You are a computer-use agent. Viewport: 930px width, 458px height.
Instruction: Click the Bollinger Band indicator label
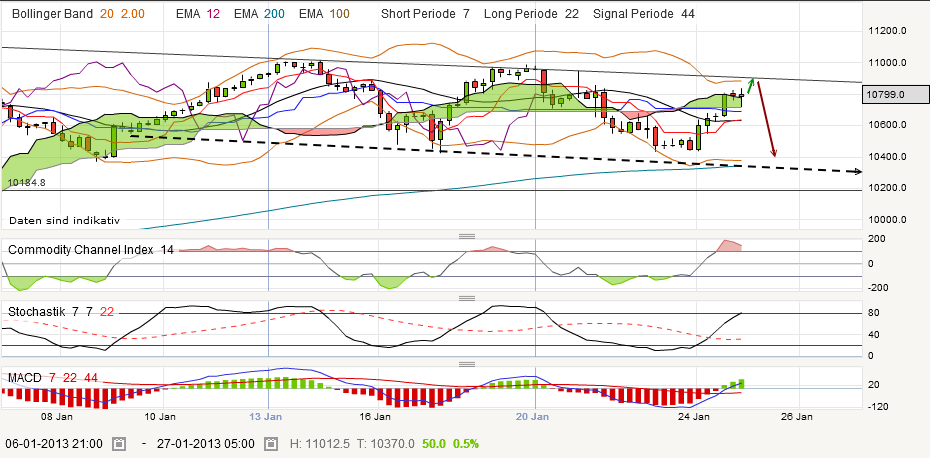[52, 14]
